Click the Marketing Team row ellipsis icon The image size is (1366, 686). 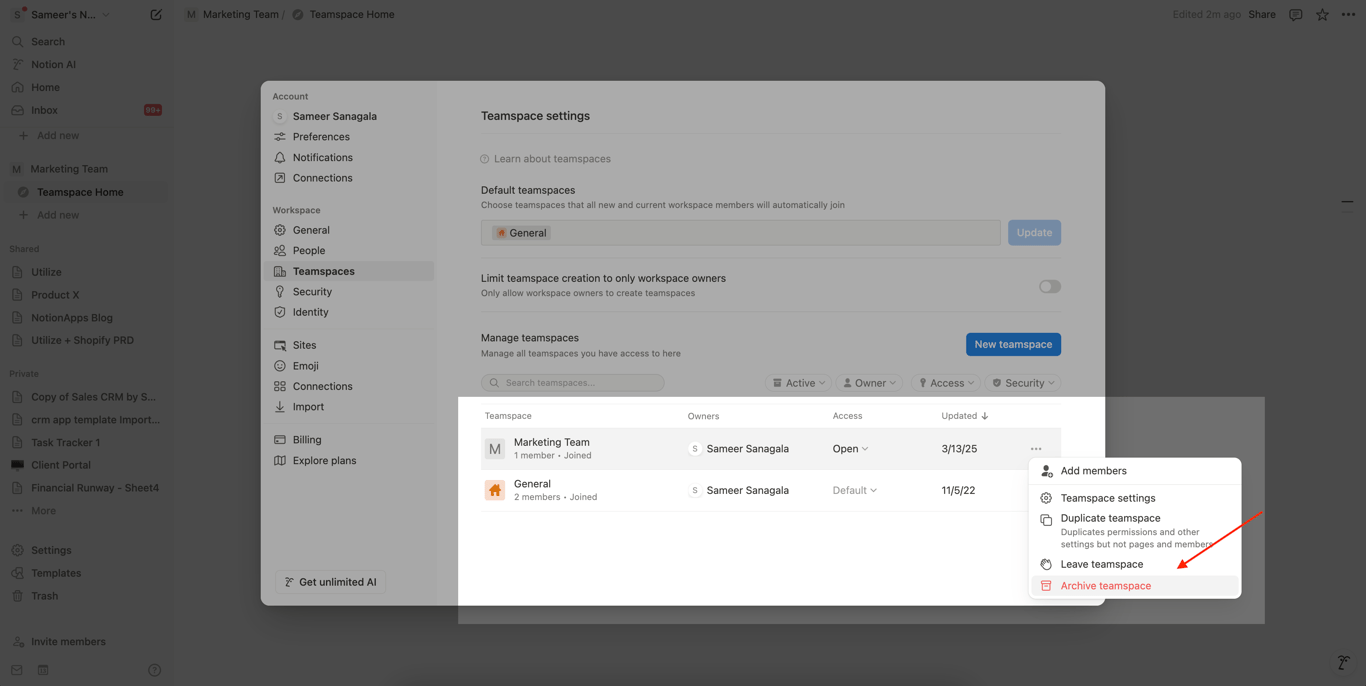point(1036,449)
